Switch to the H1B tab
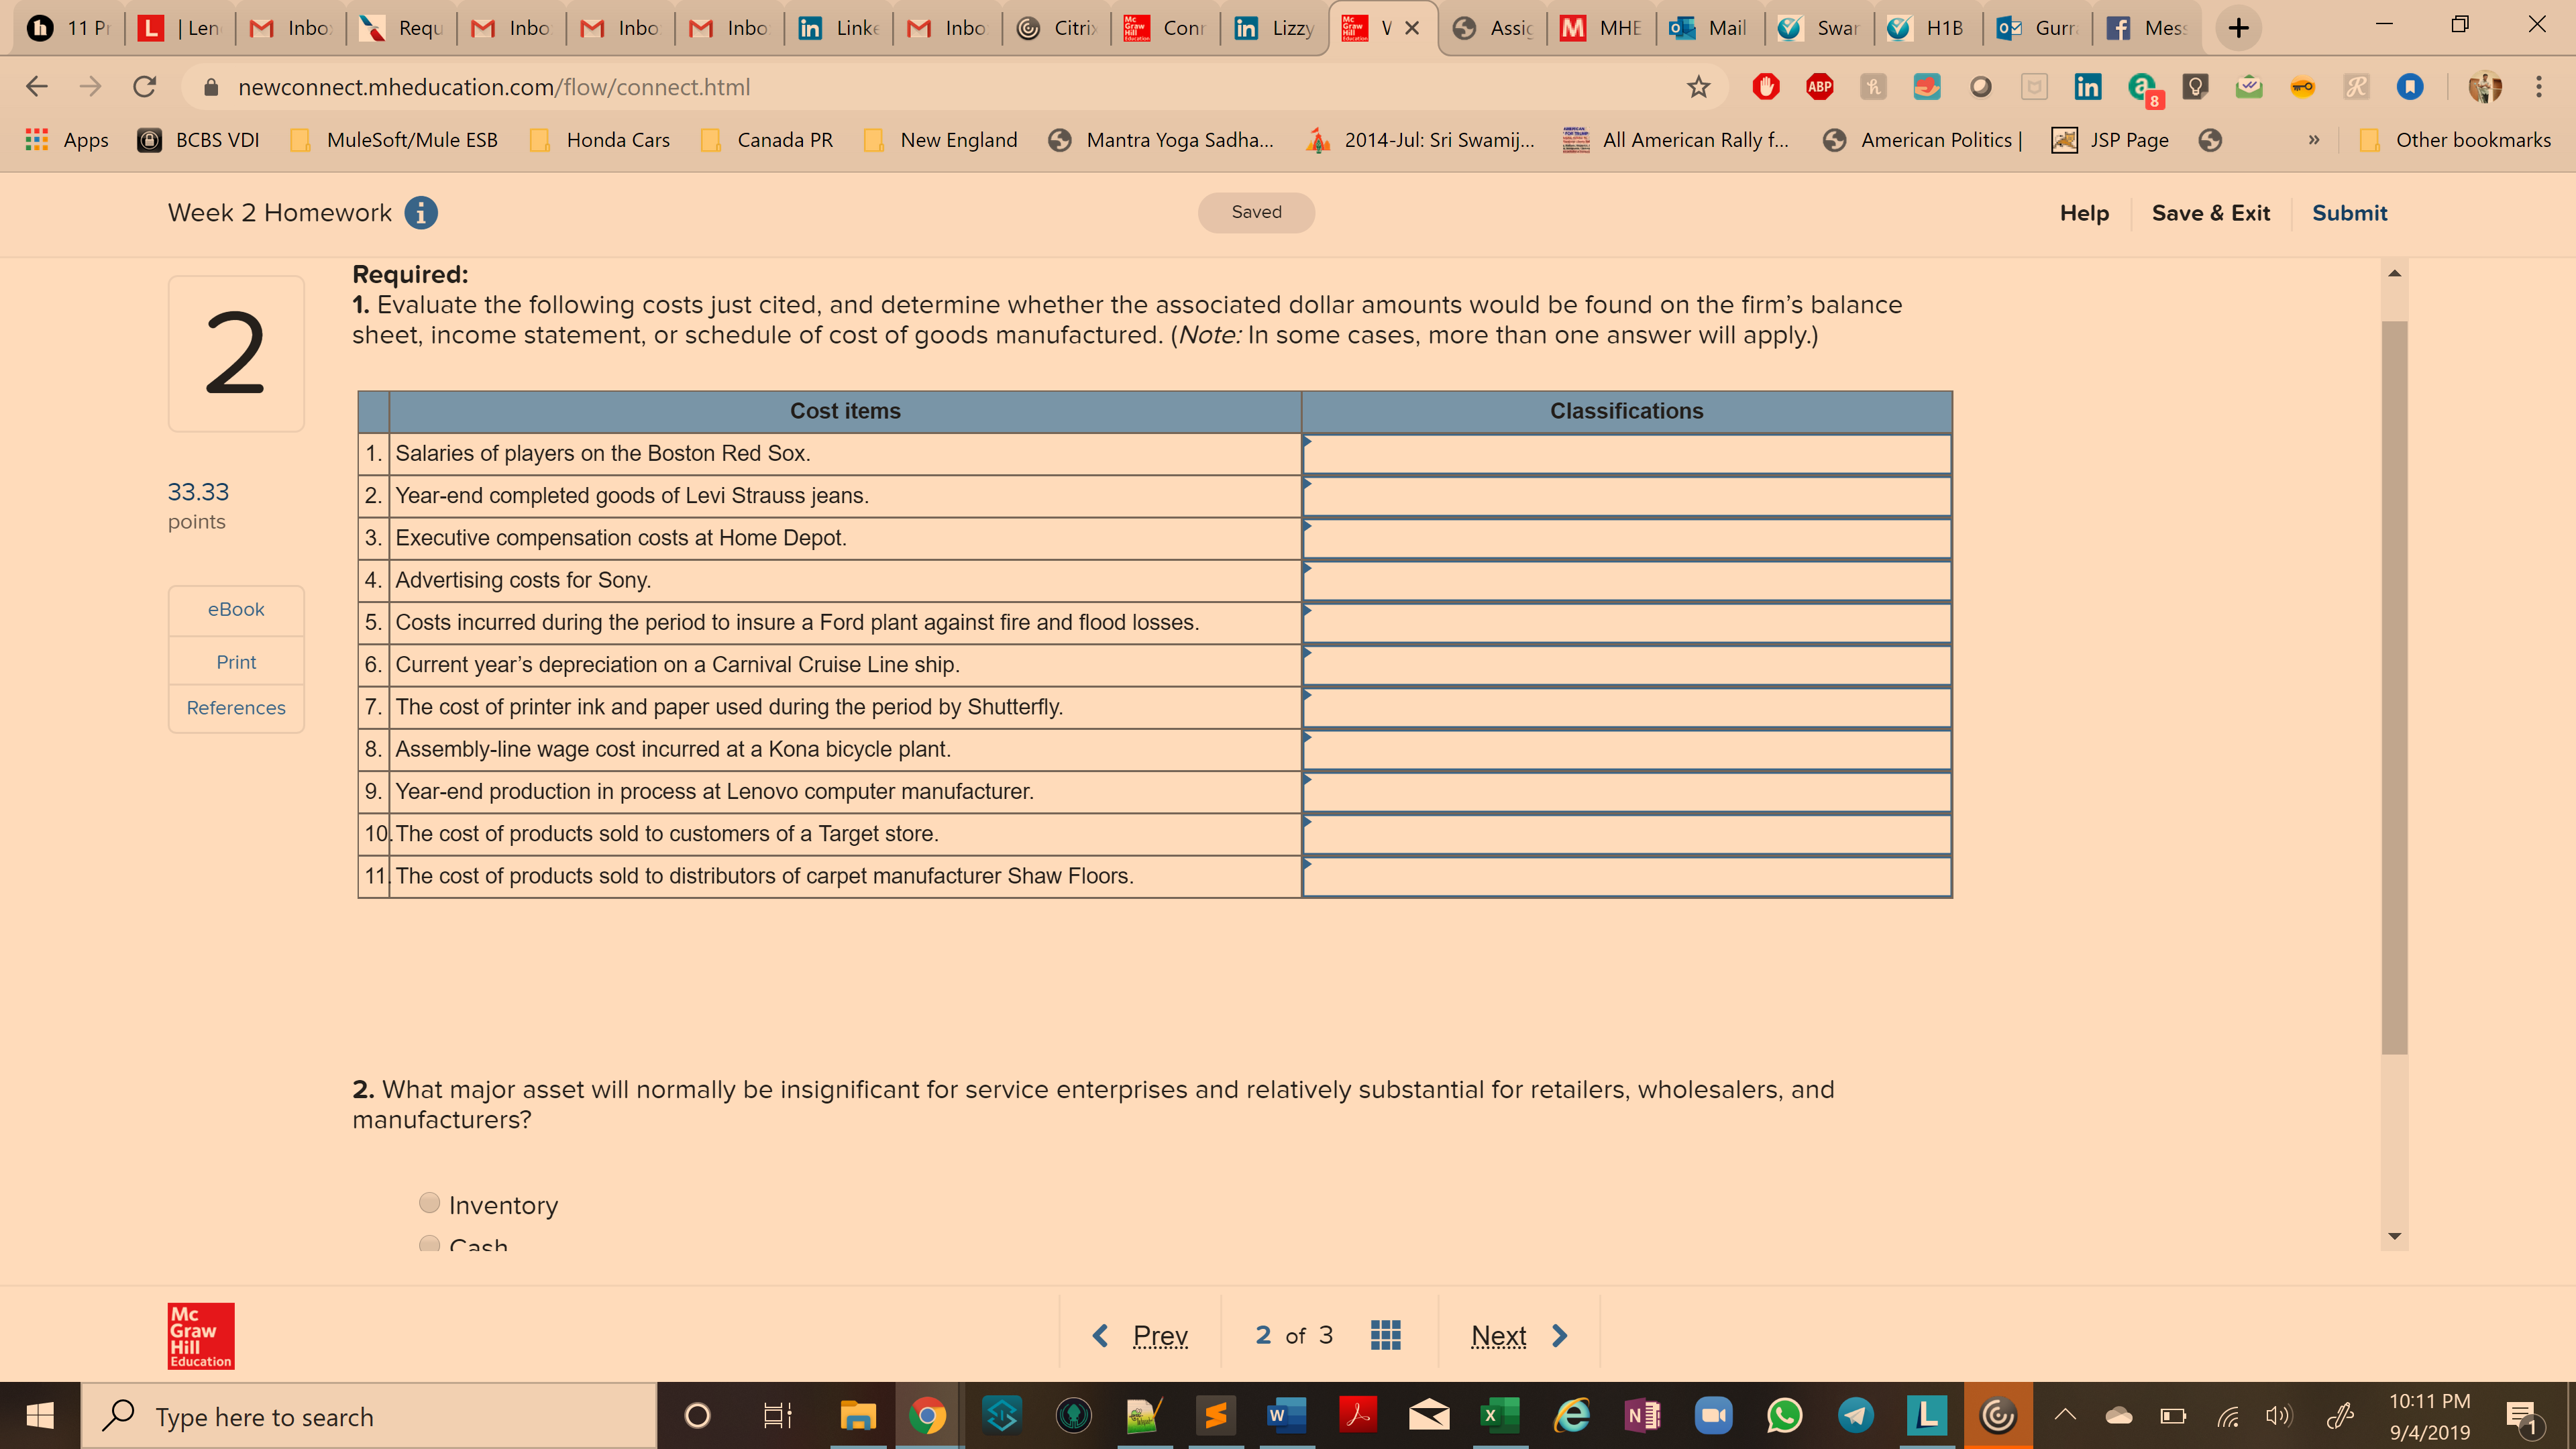This screenshot has width=2576, height=1449. [1929, 28]
